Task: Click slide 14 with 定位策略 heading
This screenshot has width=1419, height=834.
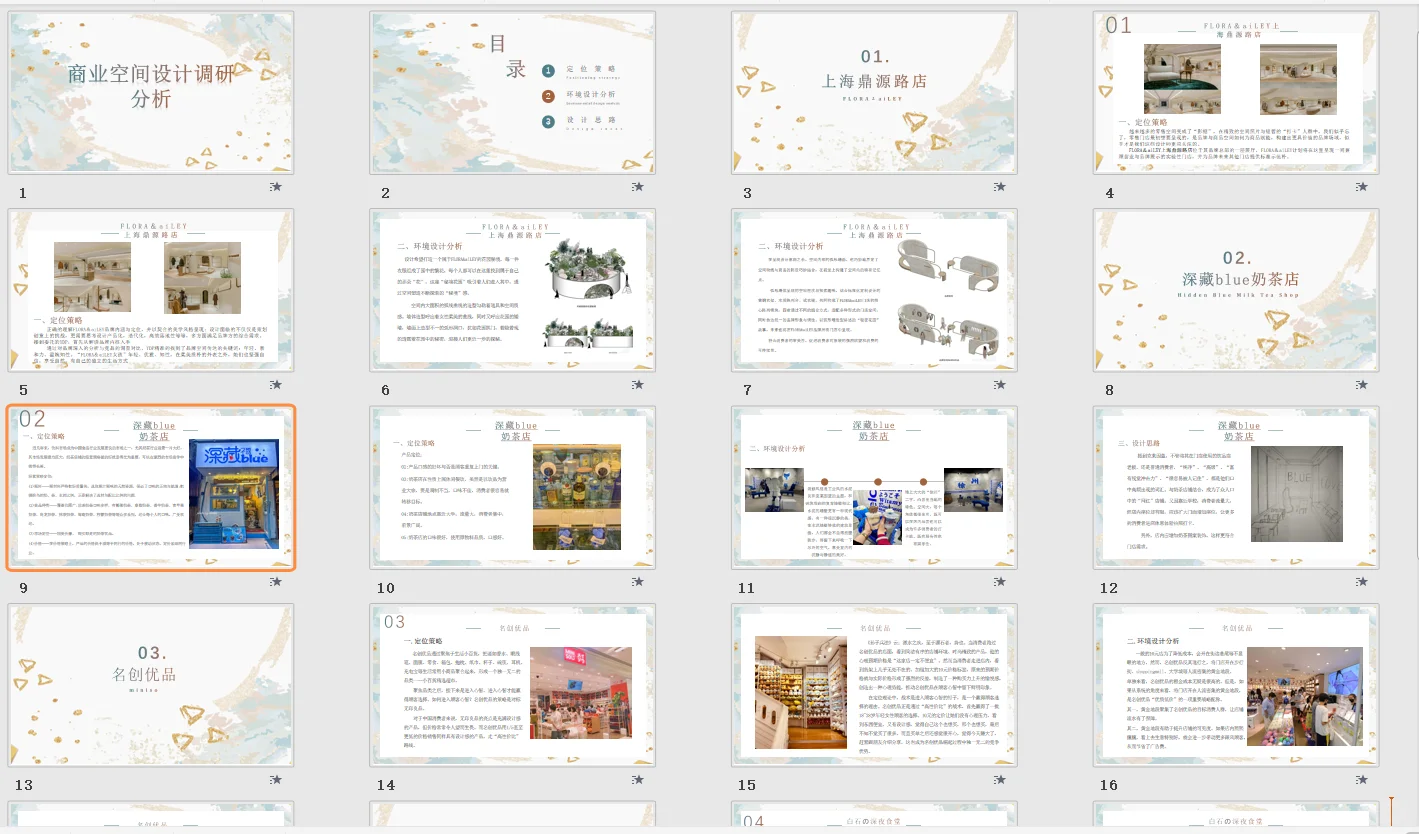Action: 512,685
